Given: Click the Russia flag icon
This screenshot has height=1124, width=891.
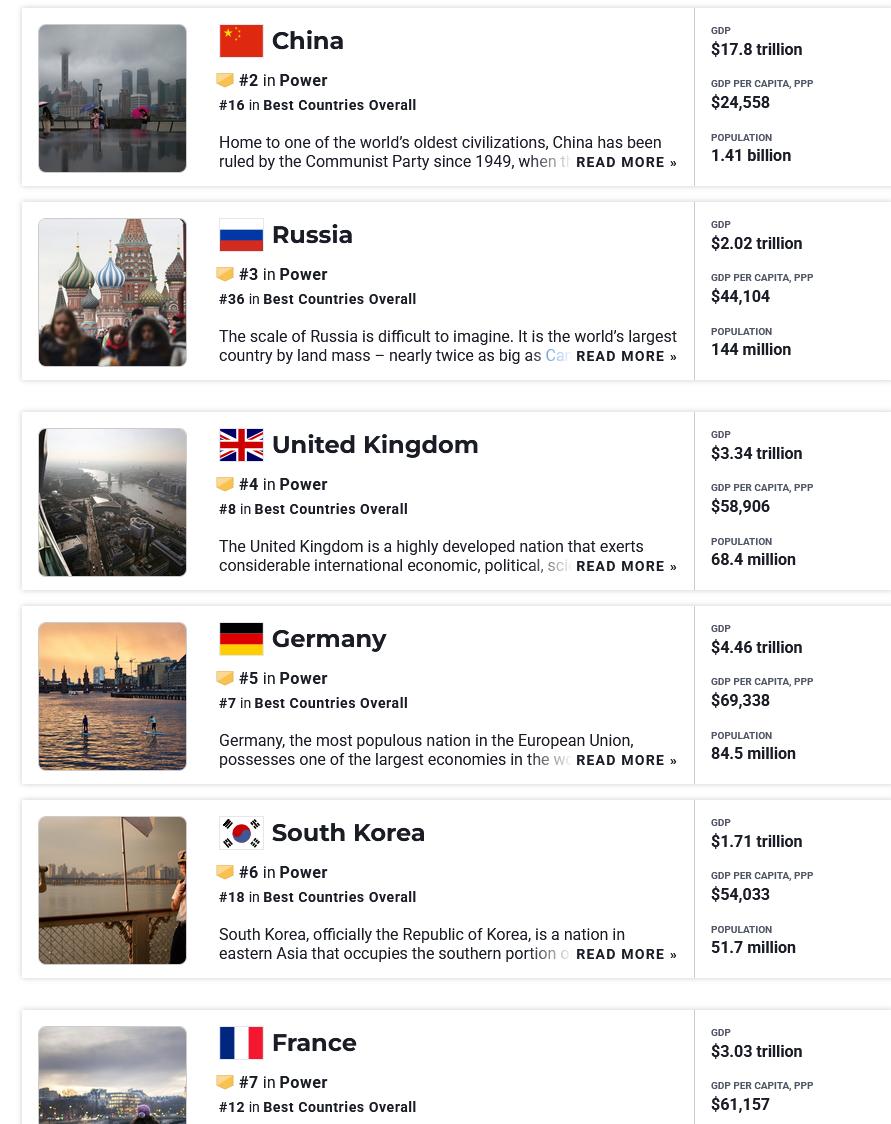Looking at the screenshot, I should [241, 235].
